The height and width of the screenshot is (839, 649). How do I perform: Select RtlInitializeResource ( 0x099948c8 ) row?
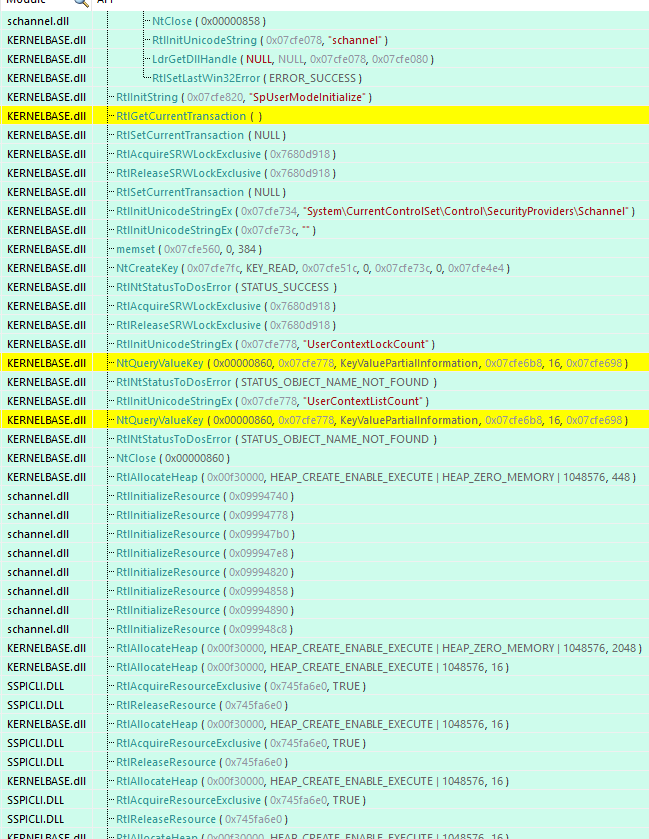click(324, 629)
